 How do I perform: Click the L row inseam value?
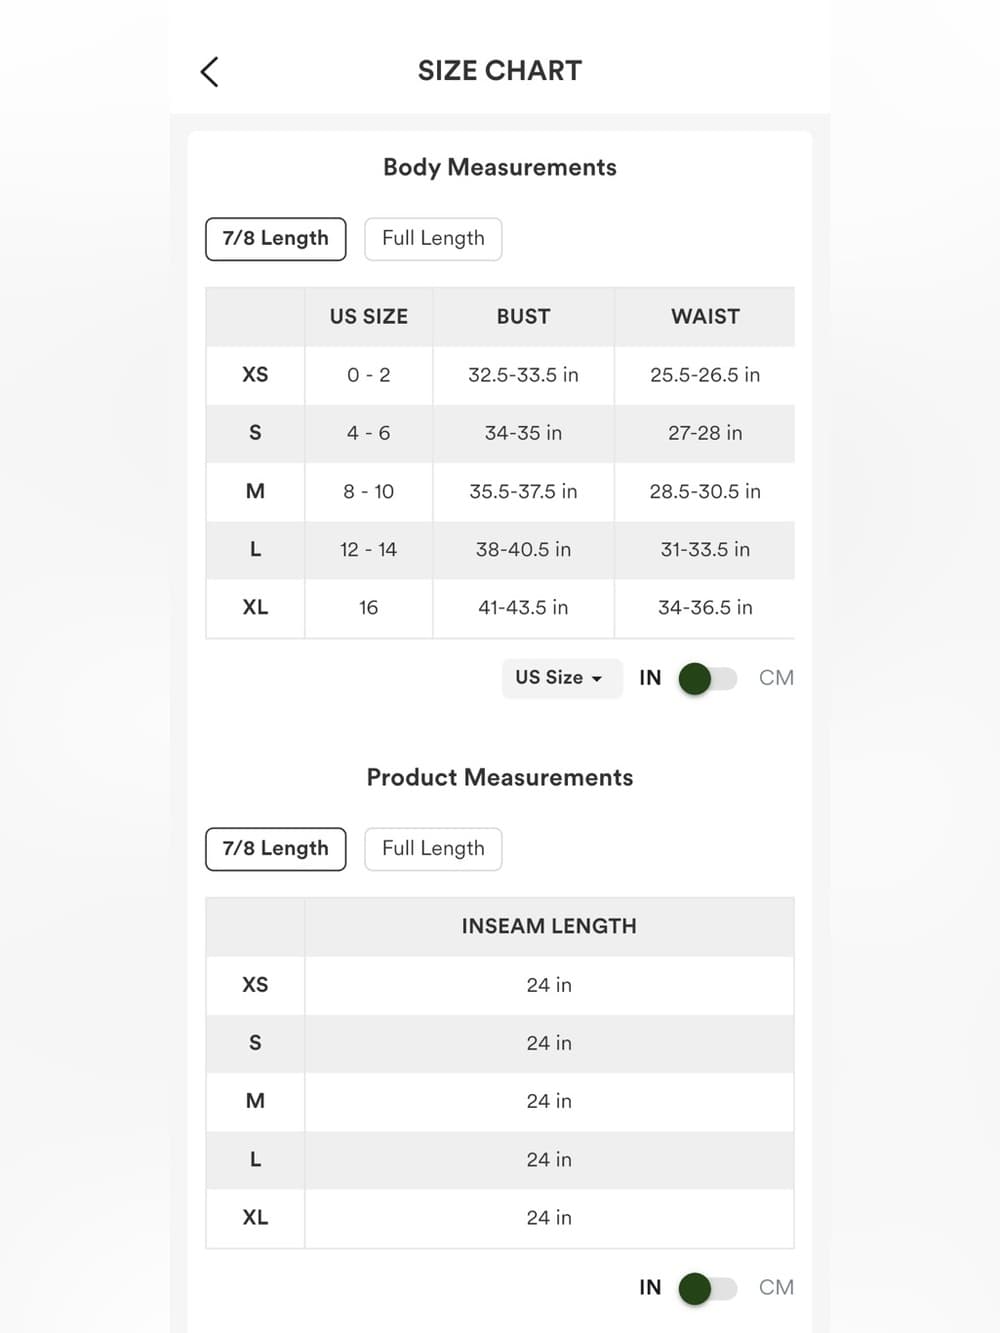549,1160
